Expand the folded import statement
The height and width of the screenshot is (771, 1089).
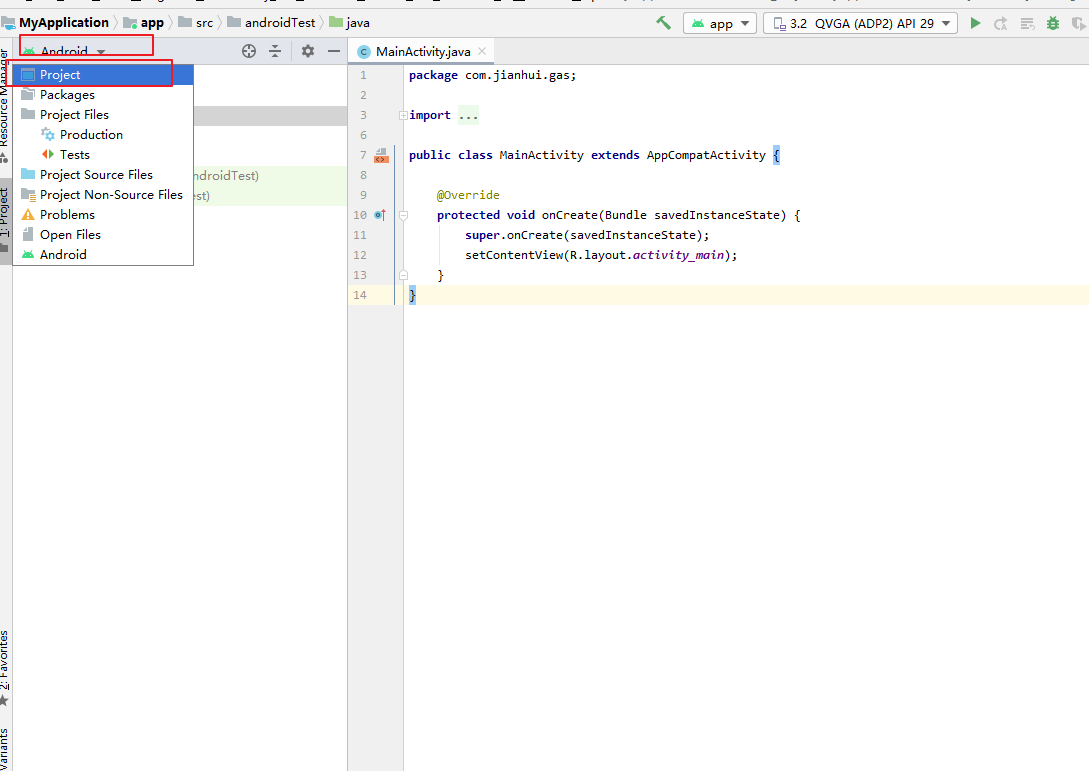(x=404, y=115)
